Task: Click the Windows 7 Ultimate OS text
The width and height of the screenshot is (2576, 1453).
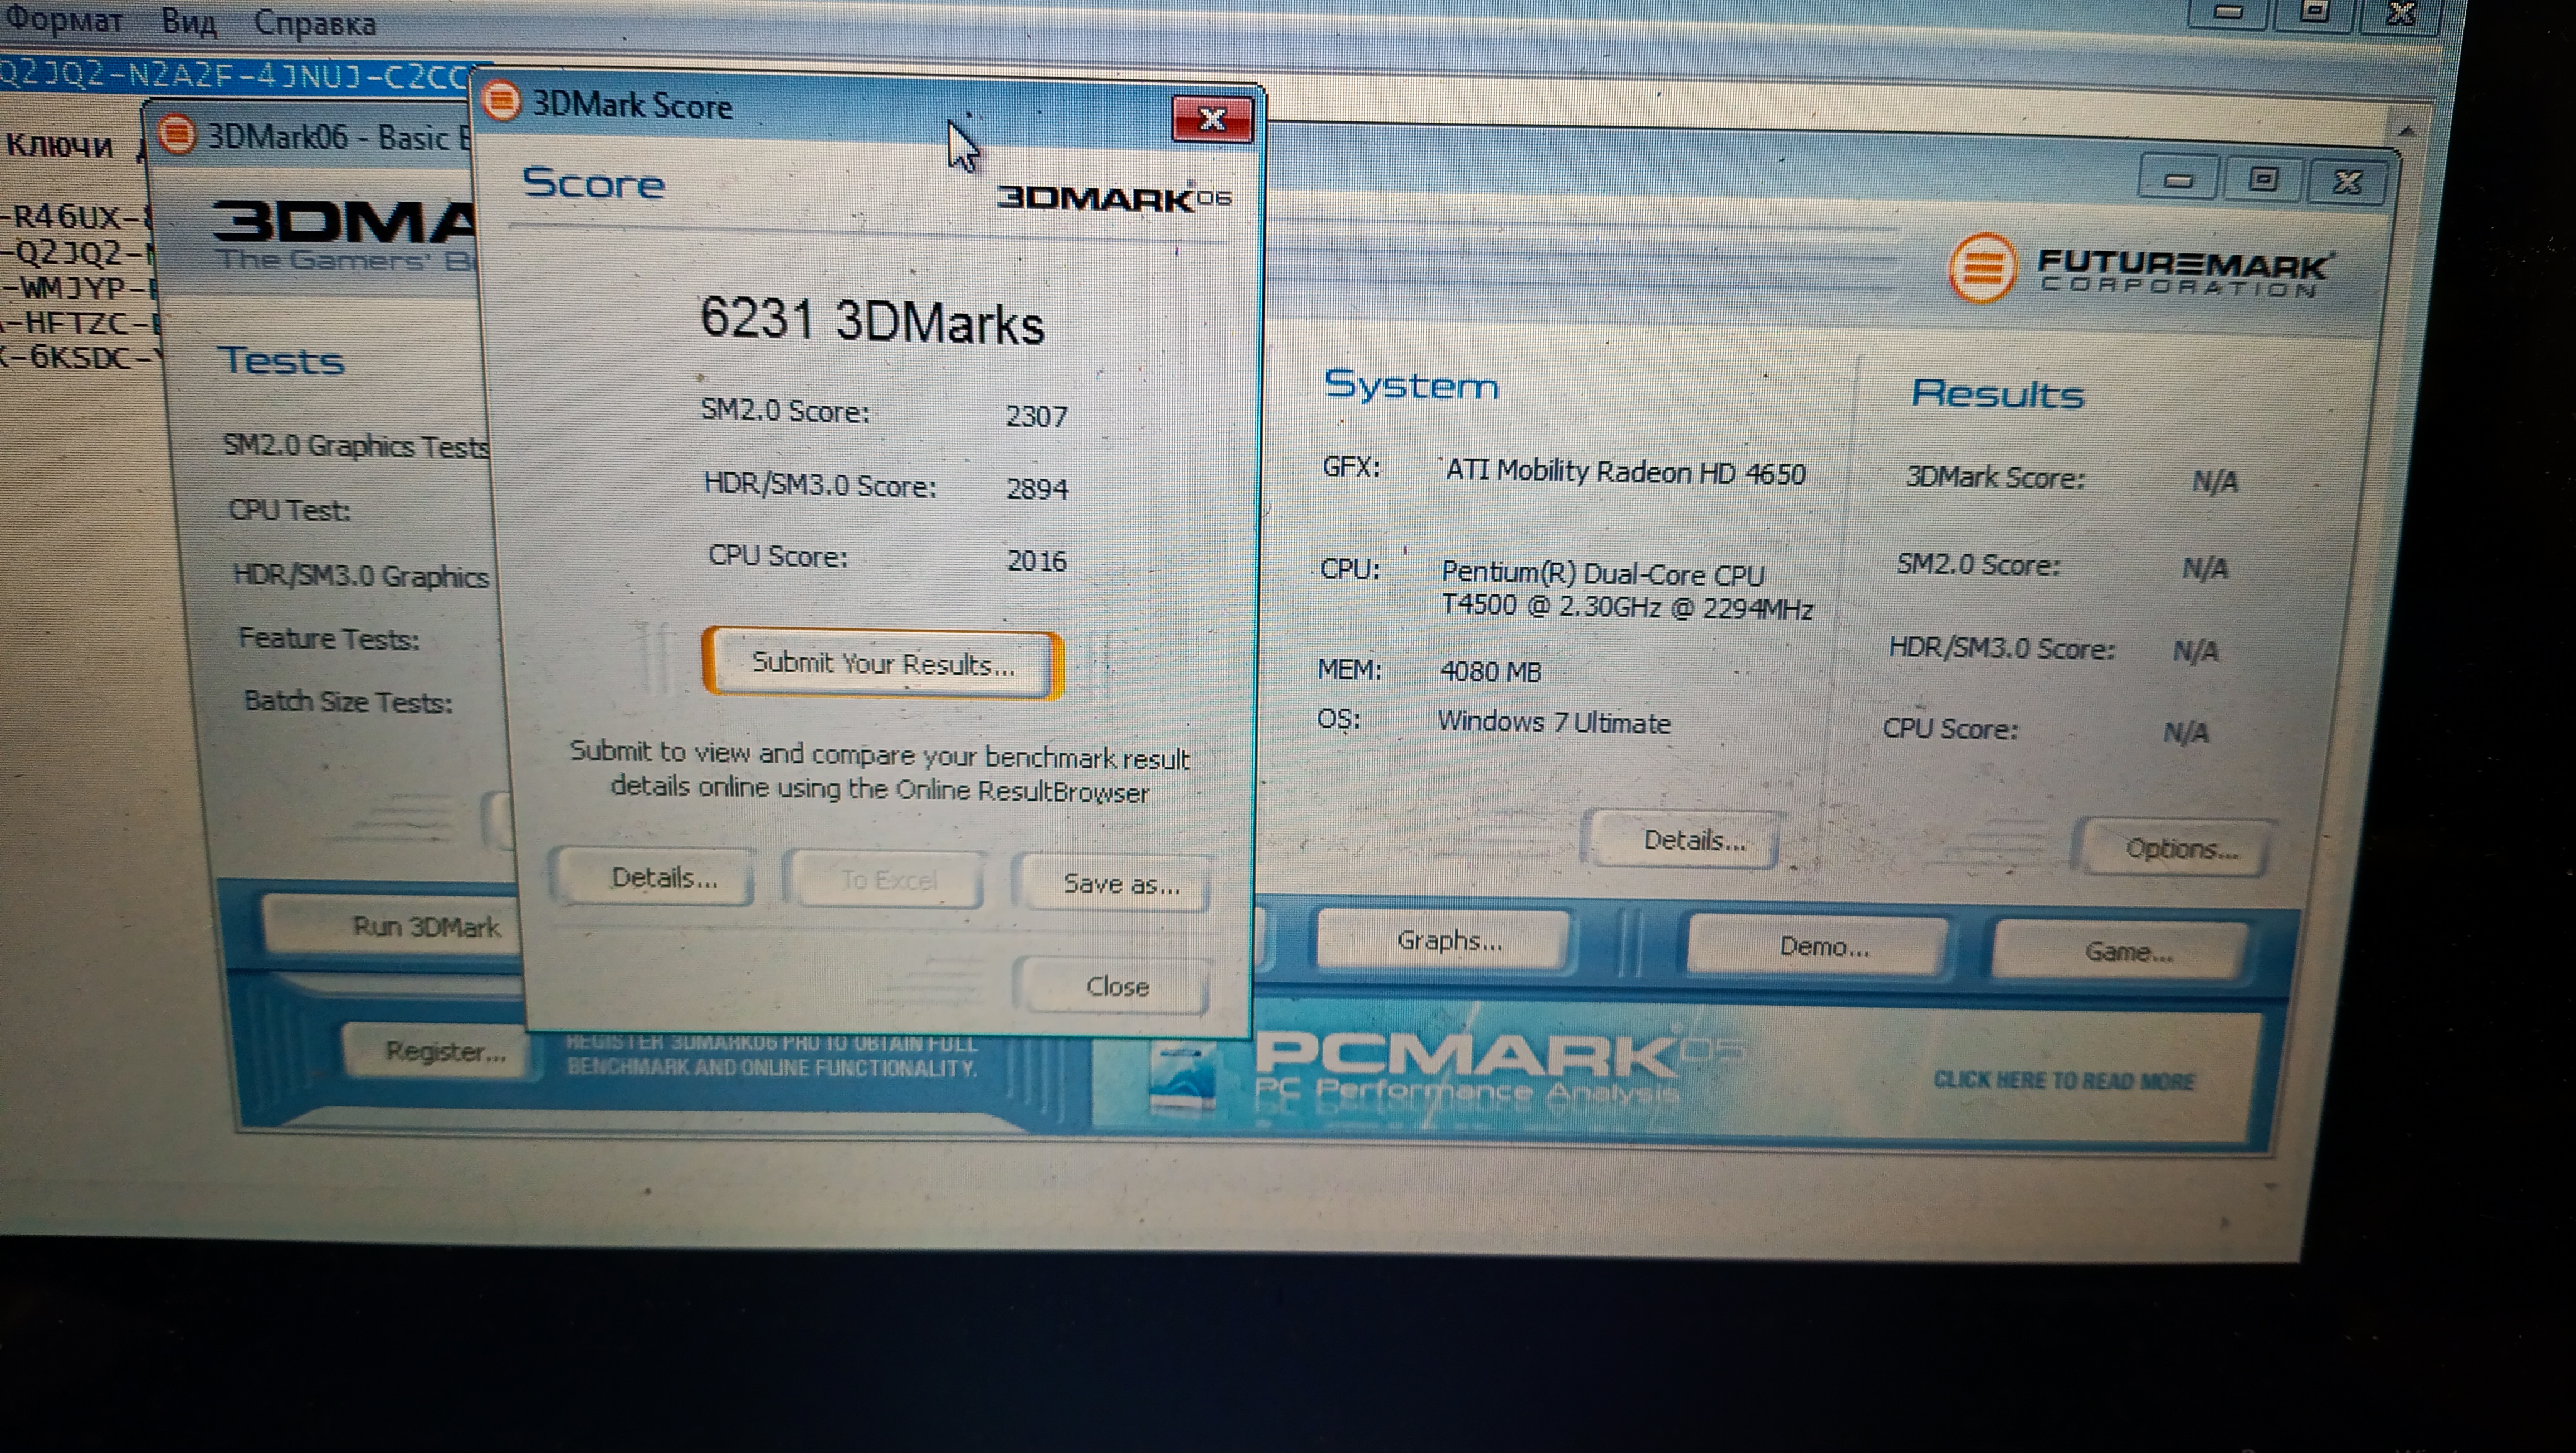Action: [x=1553, y=722]
